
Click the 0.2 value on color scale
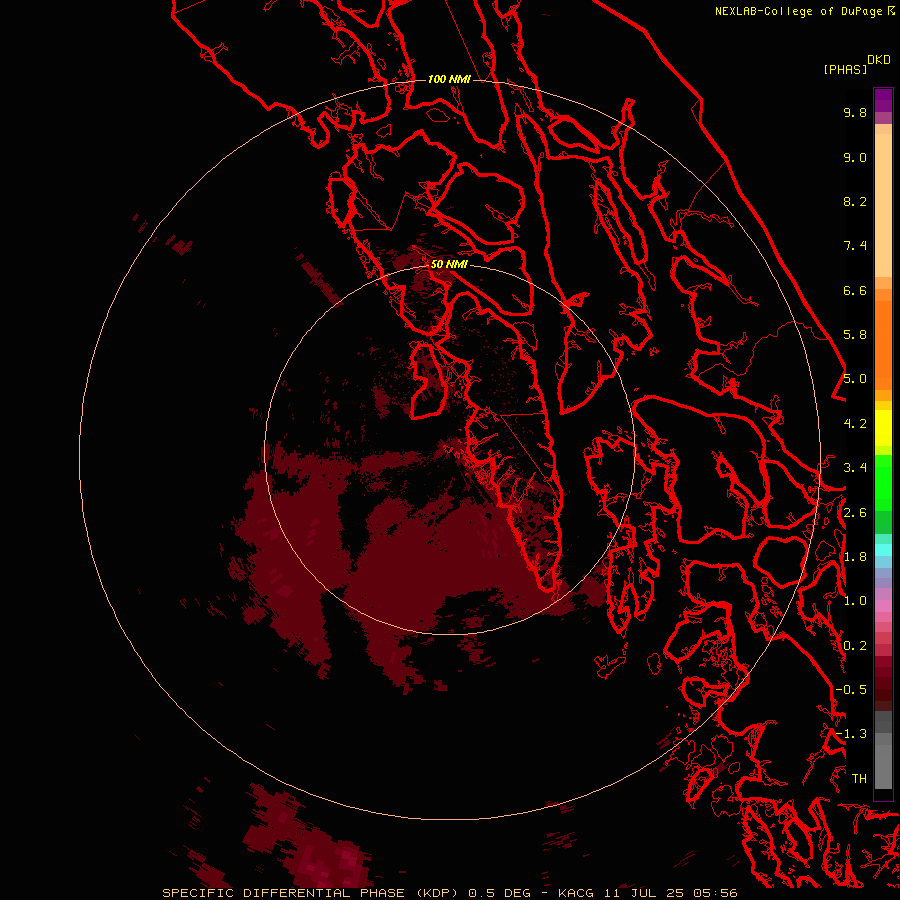pos(855,646)
